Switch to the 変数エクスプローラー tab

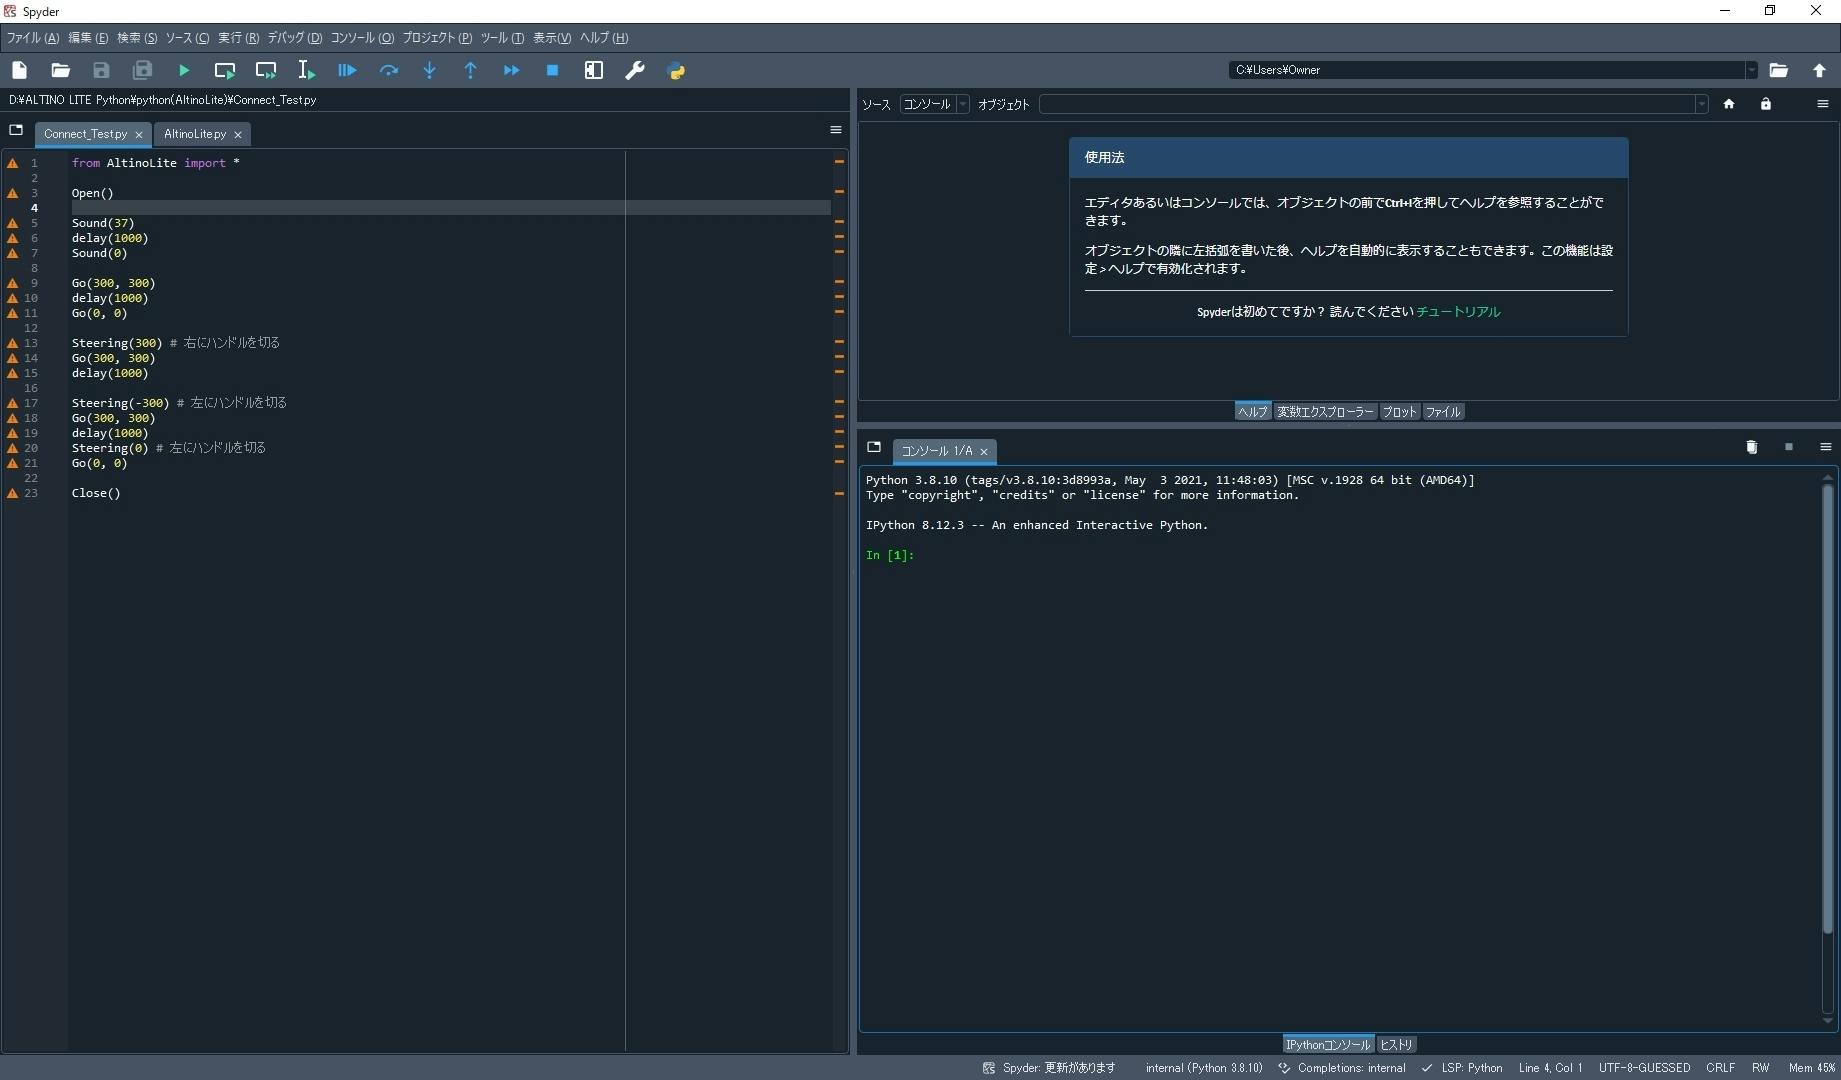1325,412
